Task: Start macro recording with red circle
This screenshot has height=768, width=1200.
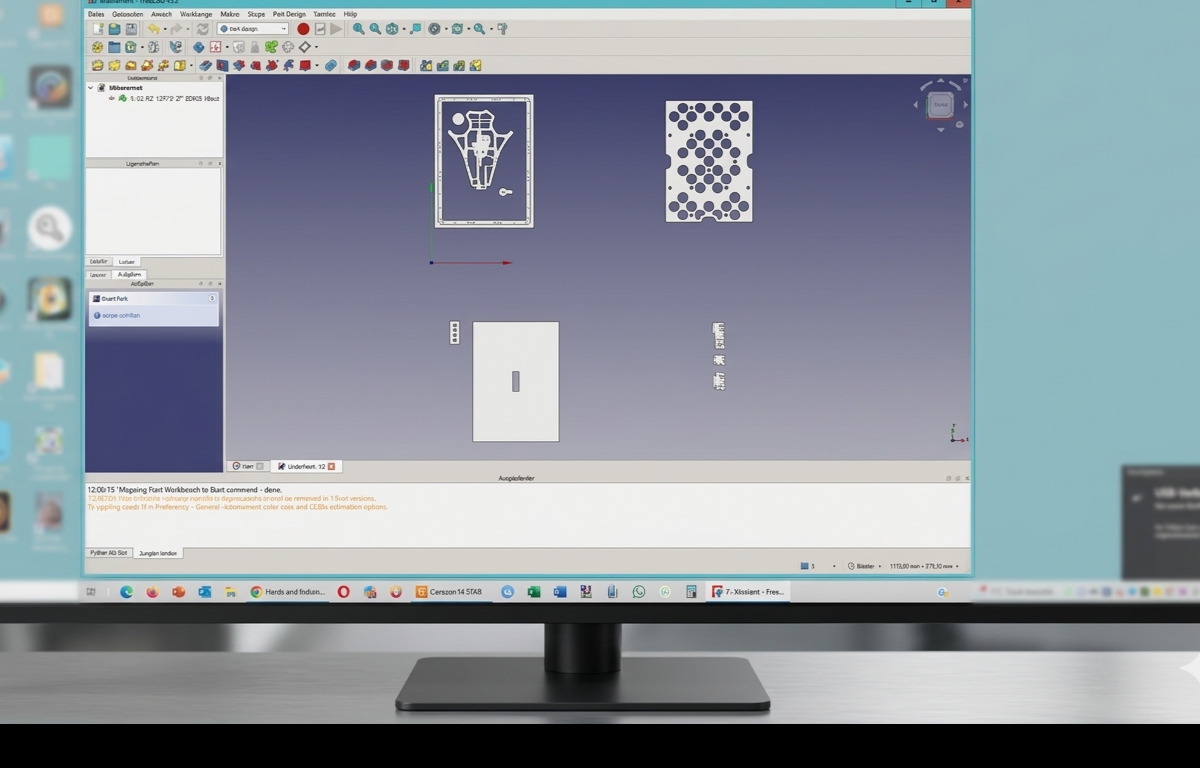Action: 303,29
